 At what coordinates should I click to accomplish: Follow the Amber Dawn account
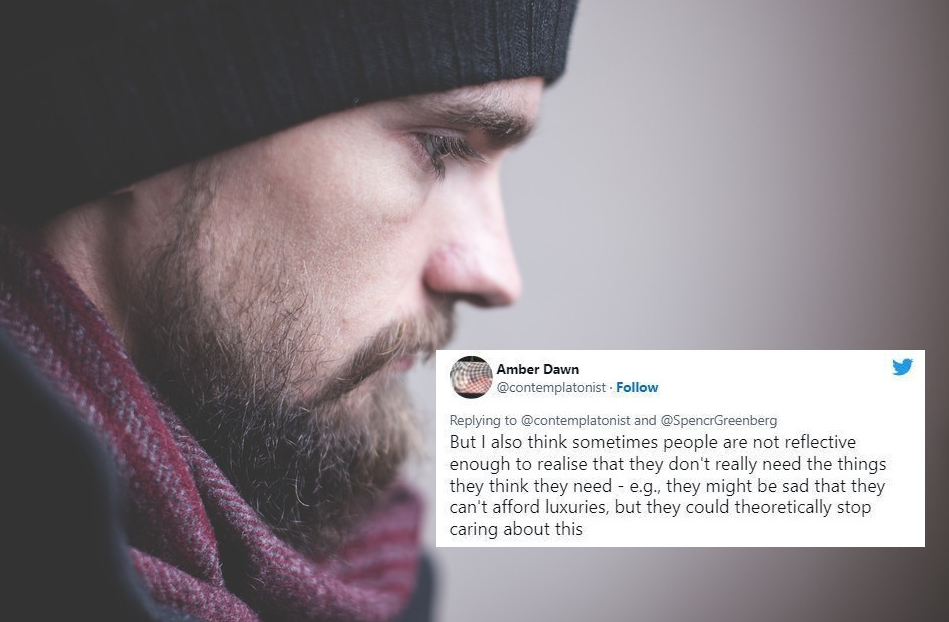[x=637, y=387]
